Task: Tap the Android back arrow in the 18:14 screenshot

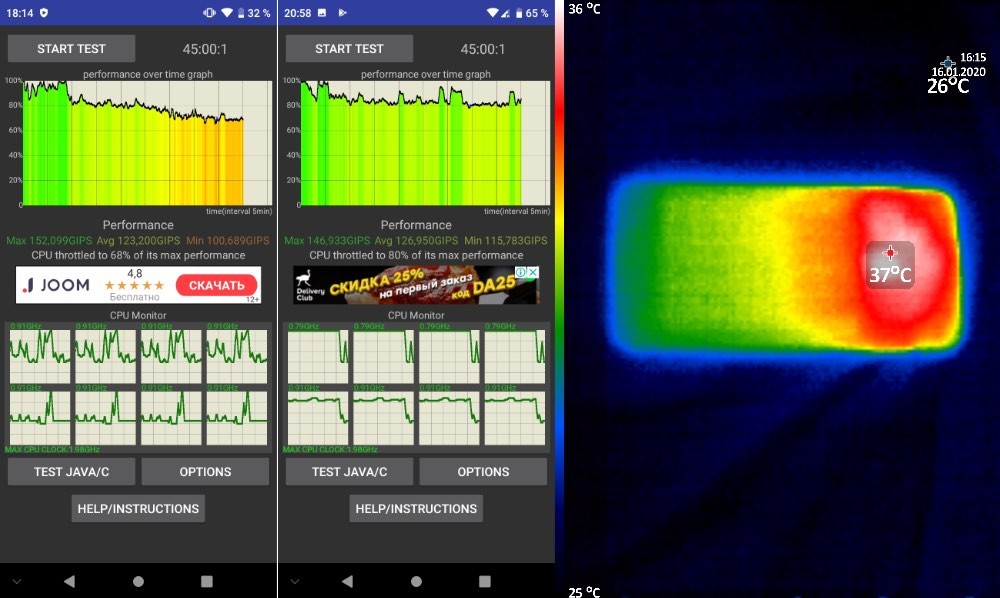Action: click(69, 581)
